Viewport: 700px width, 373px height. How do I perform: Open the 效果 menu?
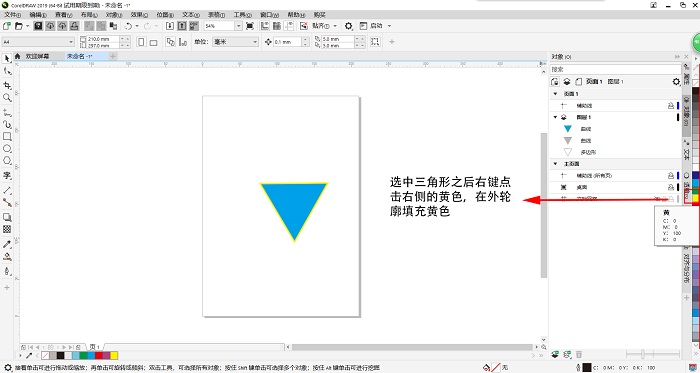click(x=139, y=15)
